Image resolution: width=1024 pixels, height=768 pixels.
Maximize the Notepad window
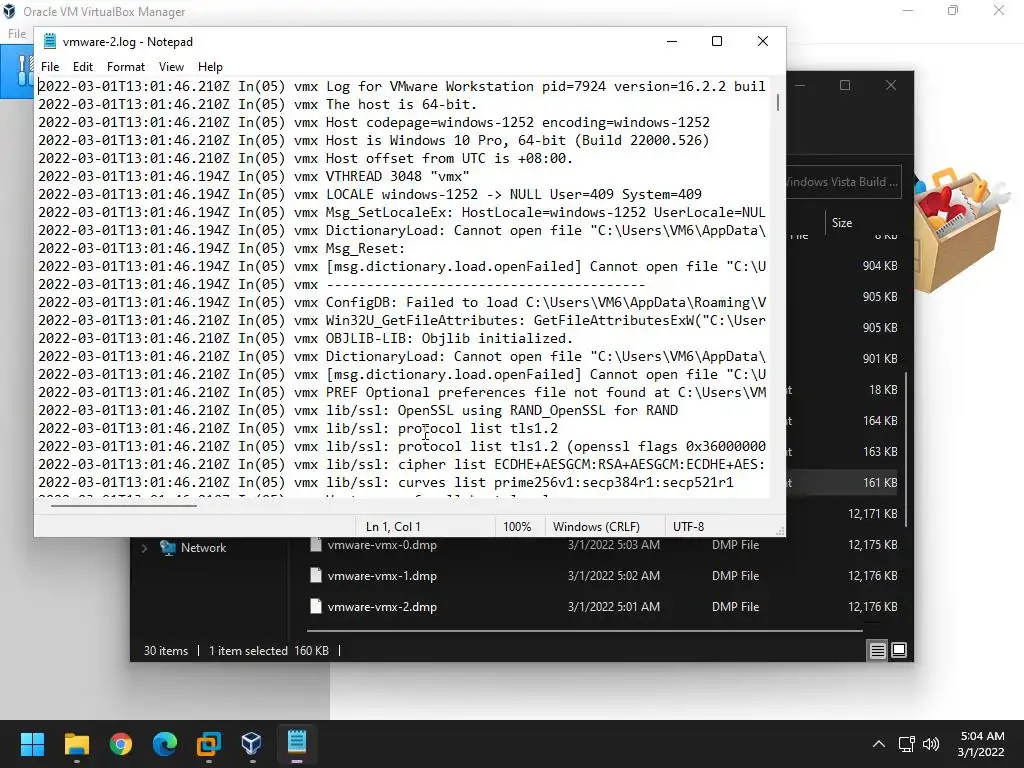pos(716,41)
